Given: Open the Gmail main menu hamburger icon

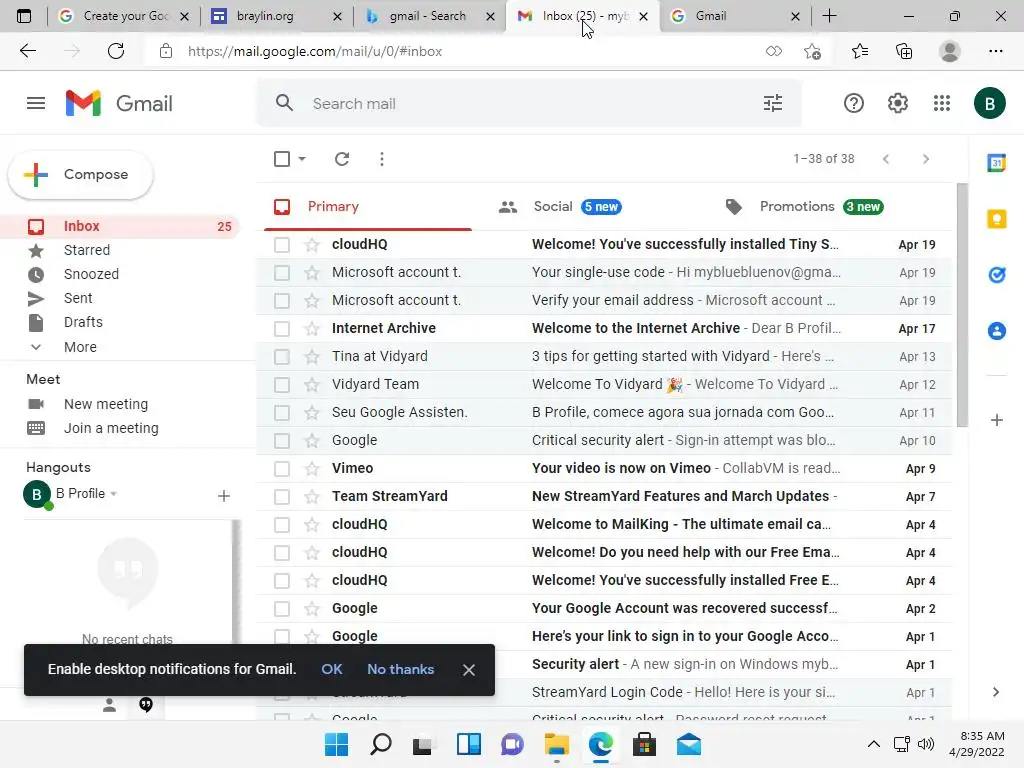Looking at the screenshot, I should click(36, 103).
